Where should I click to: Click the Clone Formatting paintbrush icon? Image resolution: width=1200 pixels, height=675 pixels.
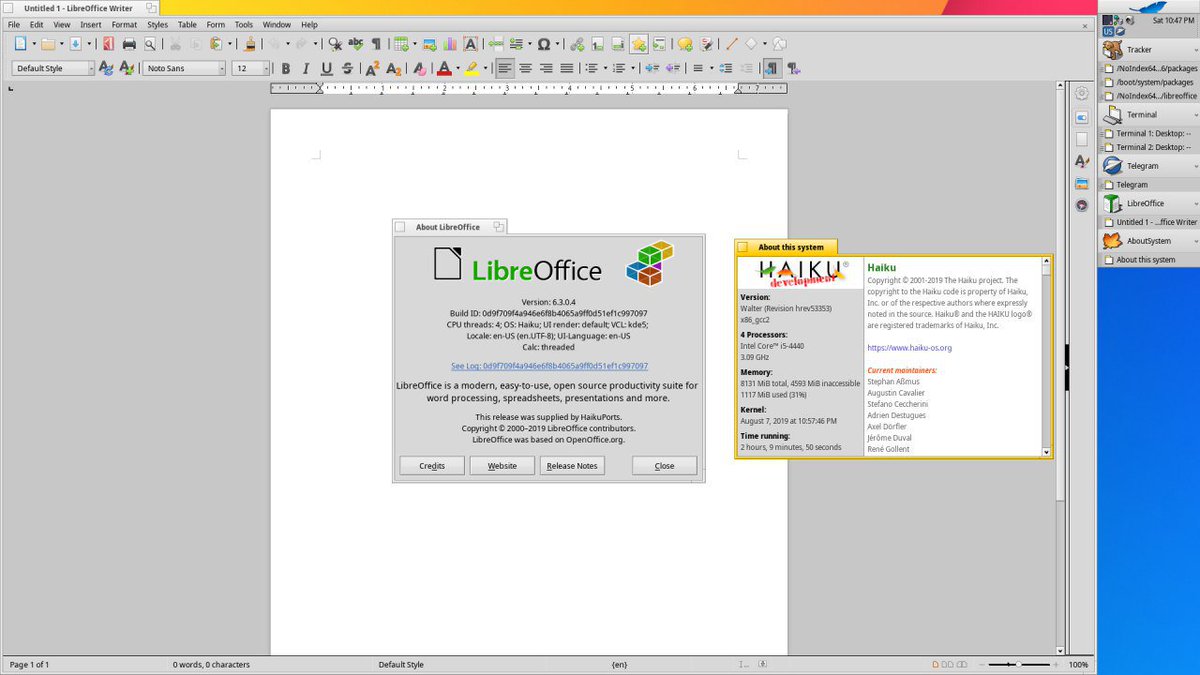point(249,44)
